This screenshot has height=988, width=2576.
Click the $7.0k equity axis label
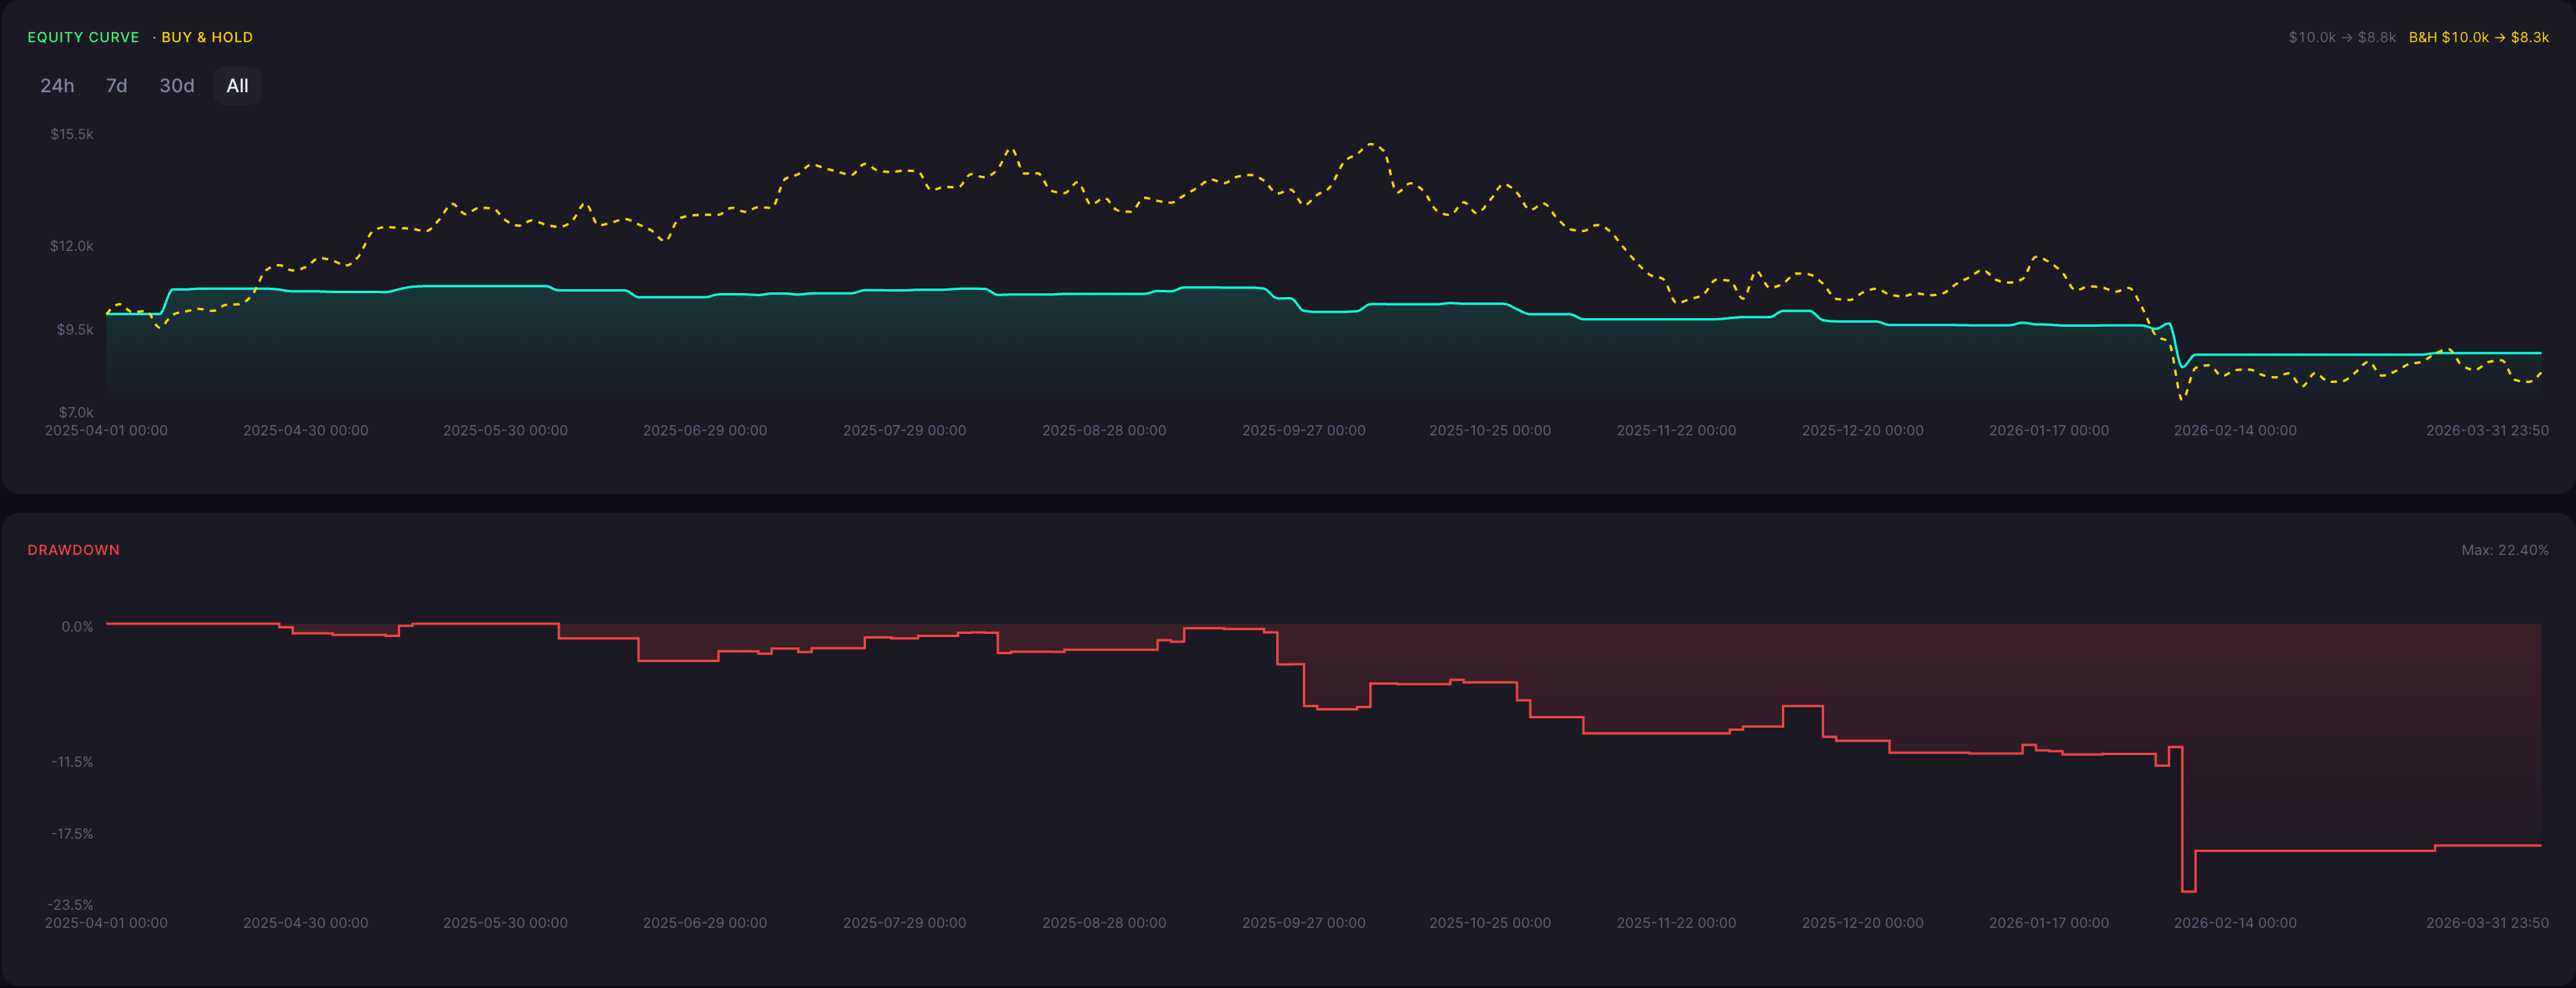point(75,412)
